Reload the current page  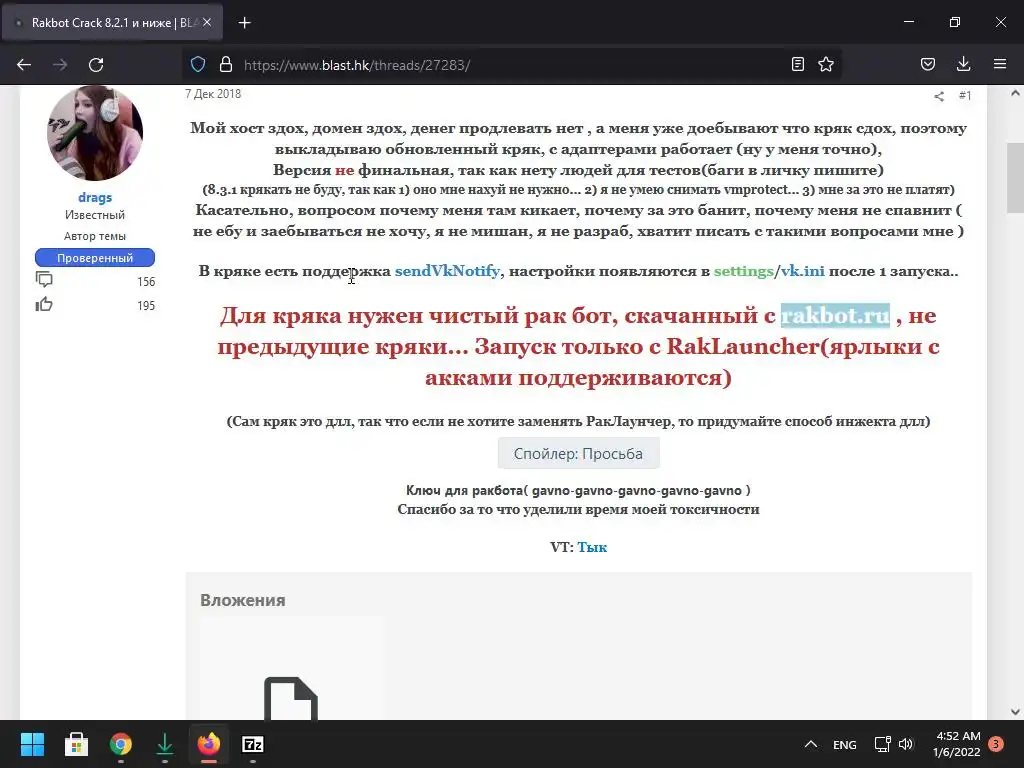pyautogui.click(x=96, y=65)
